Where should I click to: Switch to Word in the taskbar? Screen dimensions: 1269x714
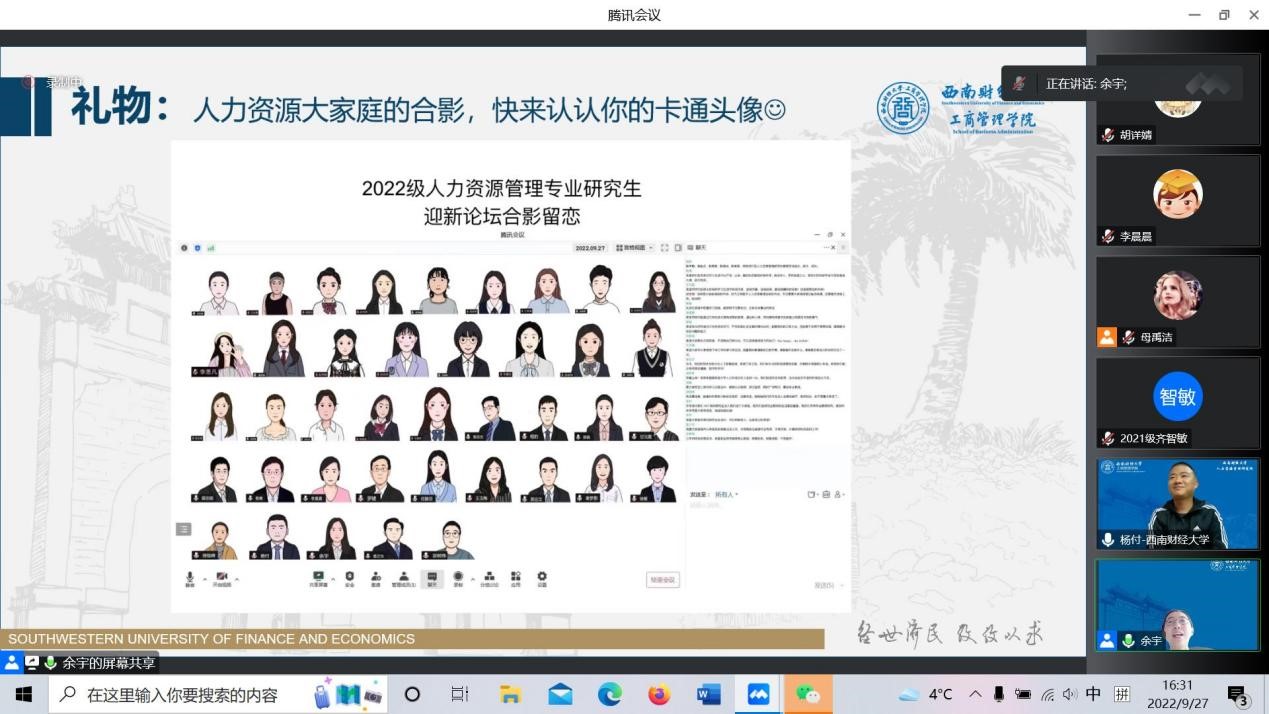point(708,694)
